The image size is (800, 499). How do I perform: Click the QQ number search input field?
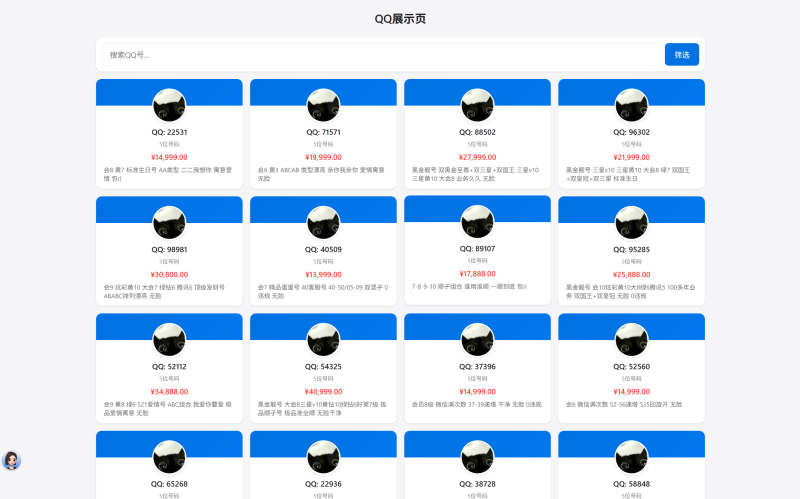[381, 55]
